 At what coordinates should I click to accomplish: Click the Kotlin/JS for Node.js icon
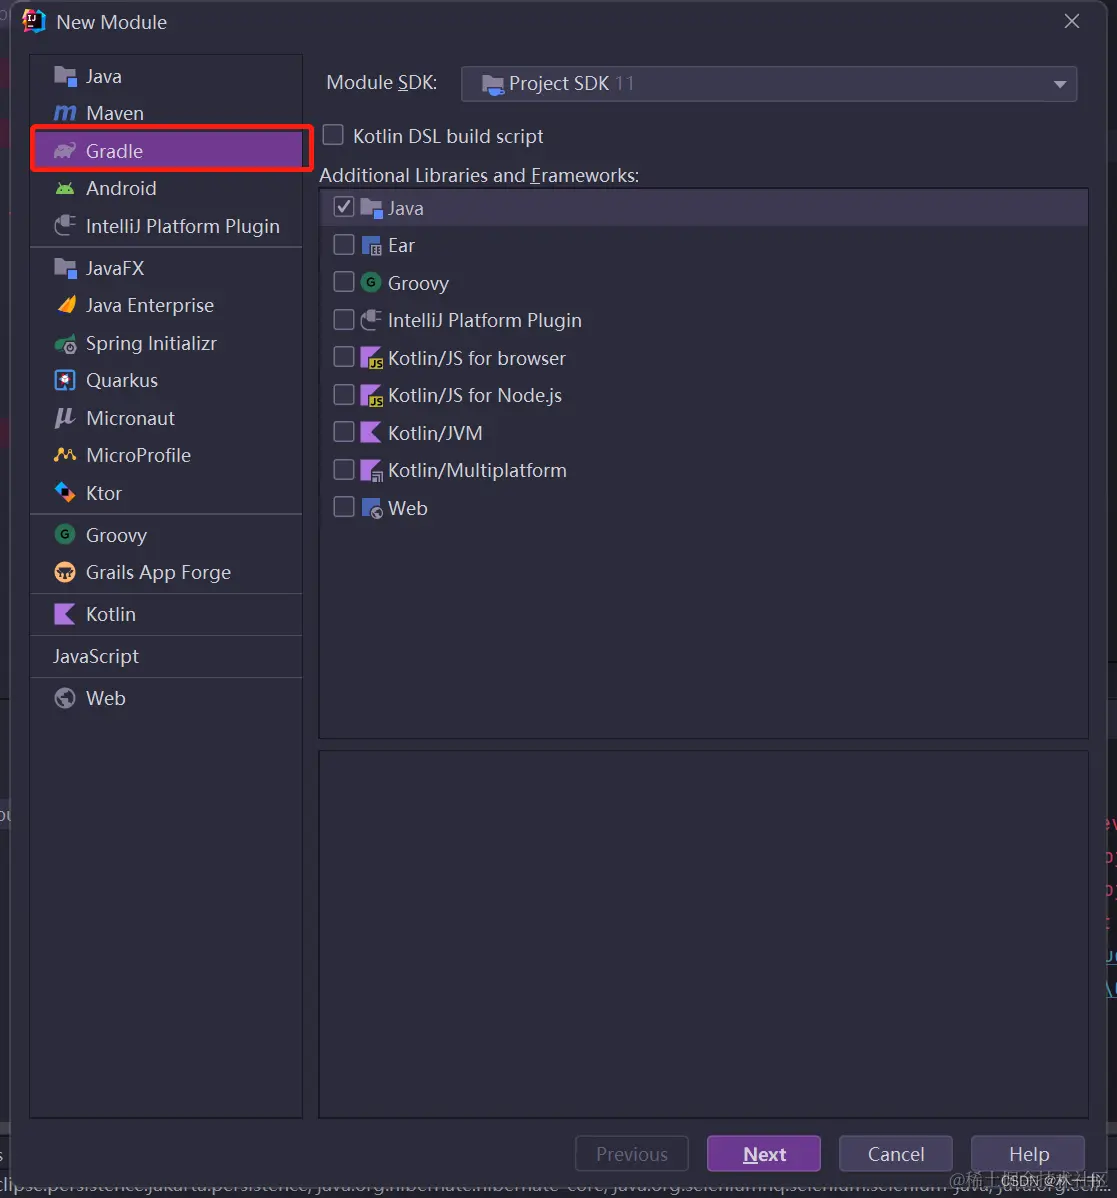coord(371,395)
